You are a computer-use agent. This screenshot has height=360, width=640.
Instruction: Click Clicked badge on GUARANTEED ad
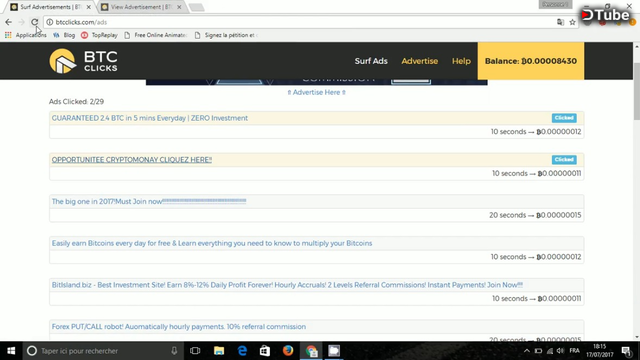tap(564, 118)
